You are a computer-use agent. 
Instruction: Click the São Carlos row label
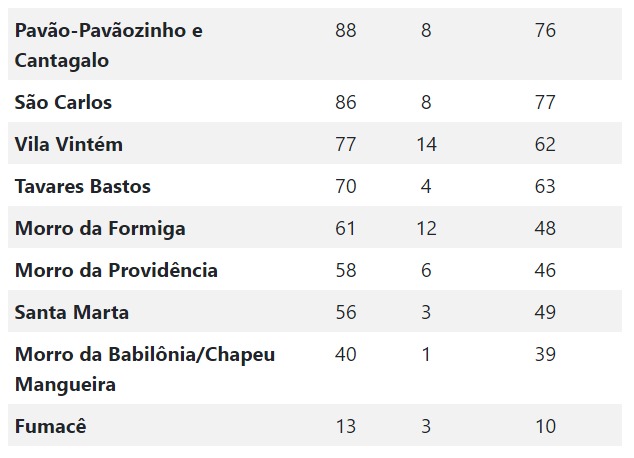tap(63, 102)
